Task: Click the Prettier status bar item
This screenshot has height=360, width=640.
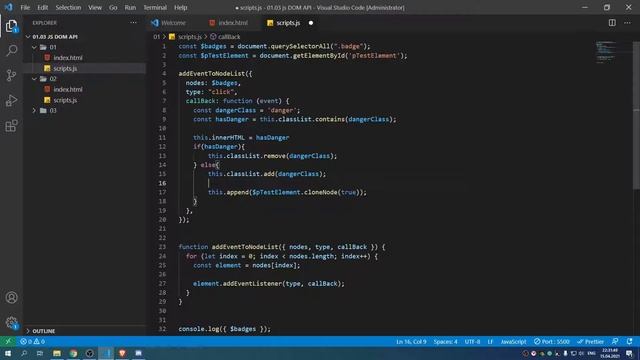Action: (x=590, y=341)
